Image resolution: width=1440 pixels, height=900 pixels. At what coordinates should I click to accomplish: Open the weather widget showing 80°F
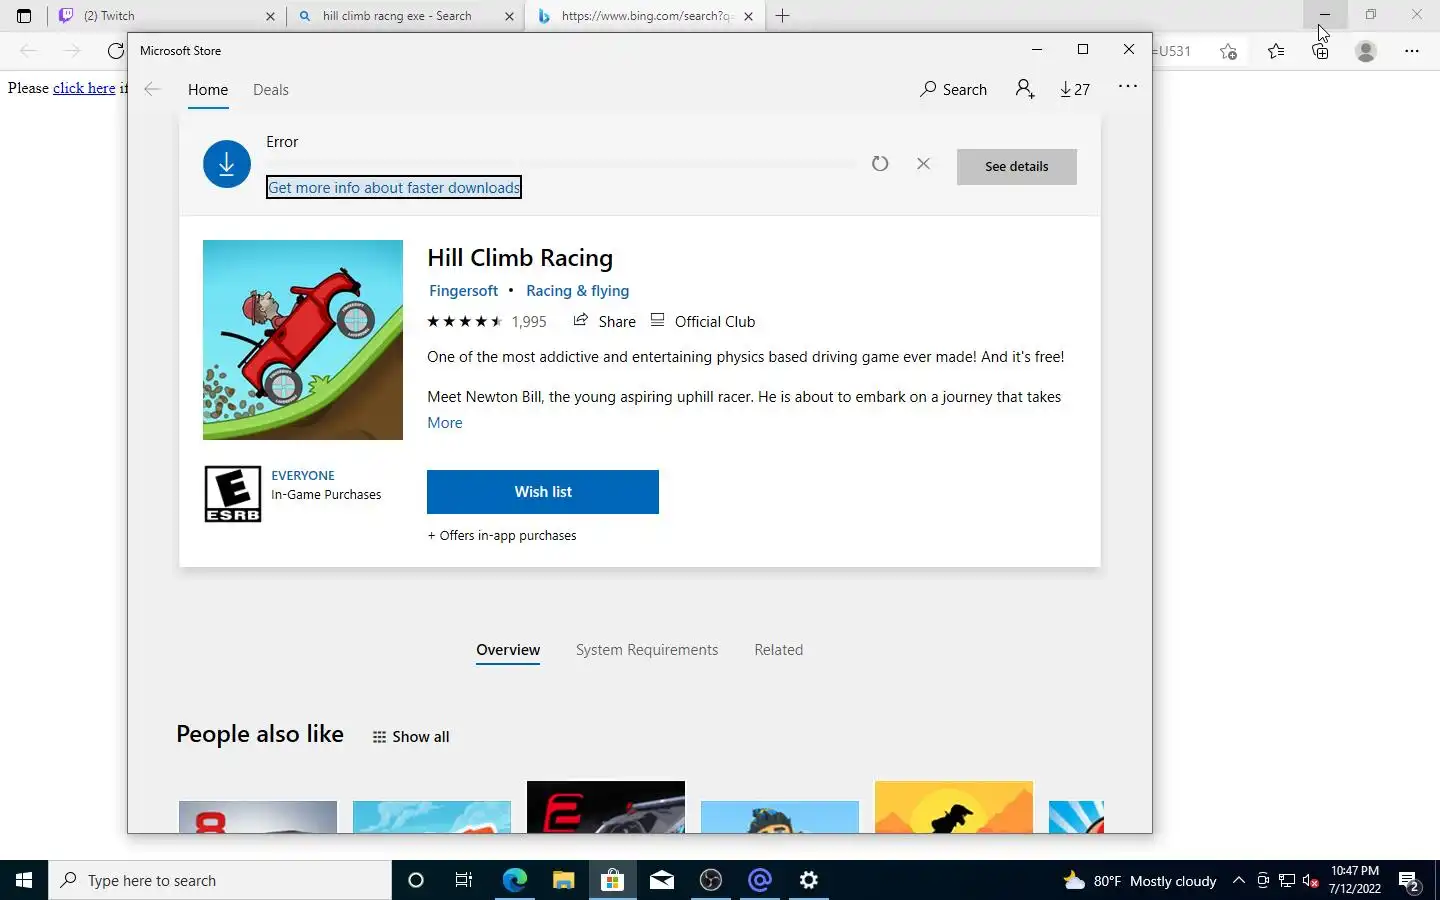[x=1140, y=880]
